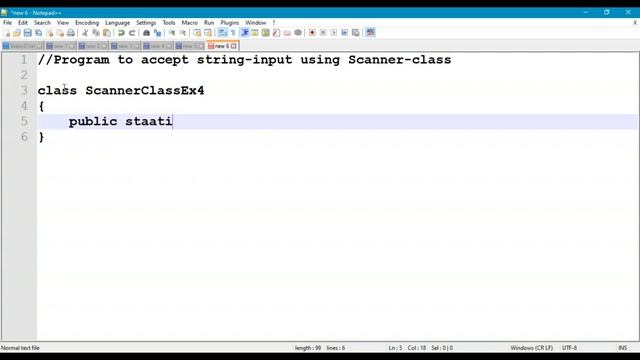Click the document close X beside menu bar
Screen dimensions: 640x360
click(635, 23)
